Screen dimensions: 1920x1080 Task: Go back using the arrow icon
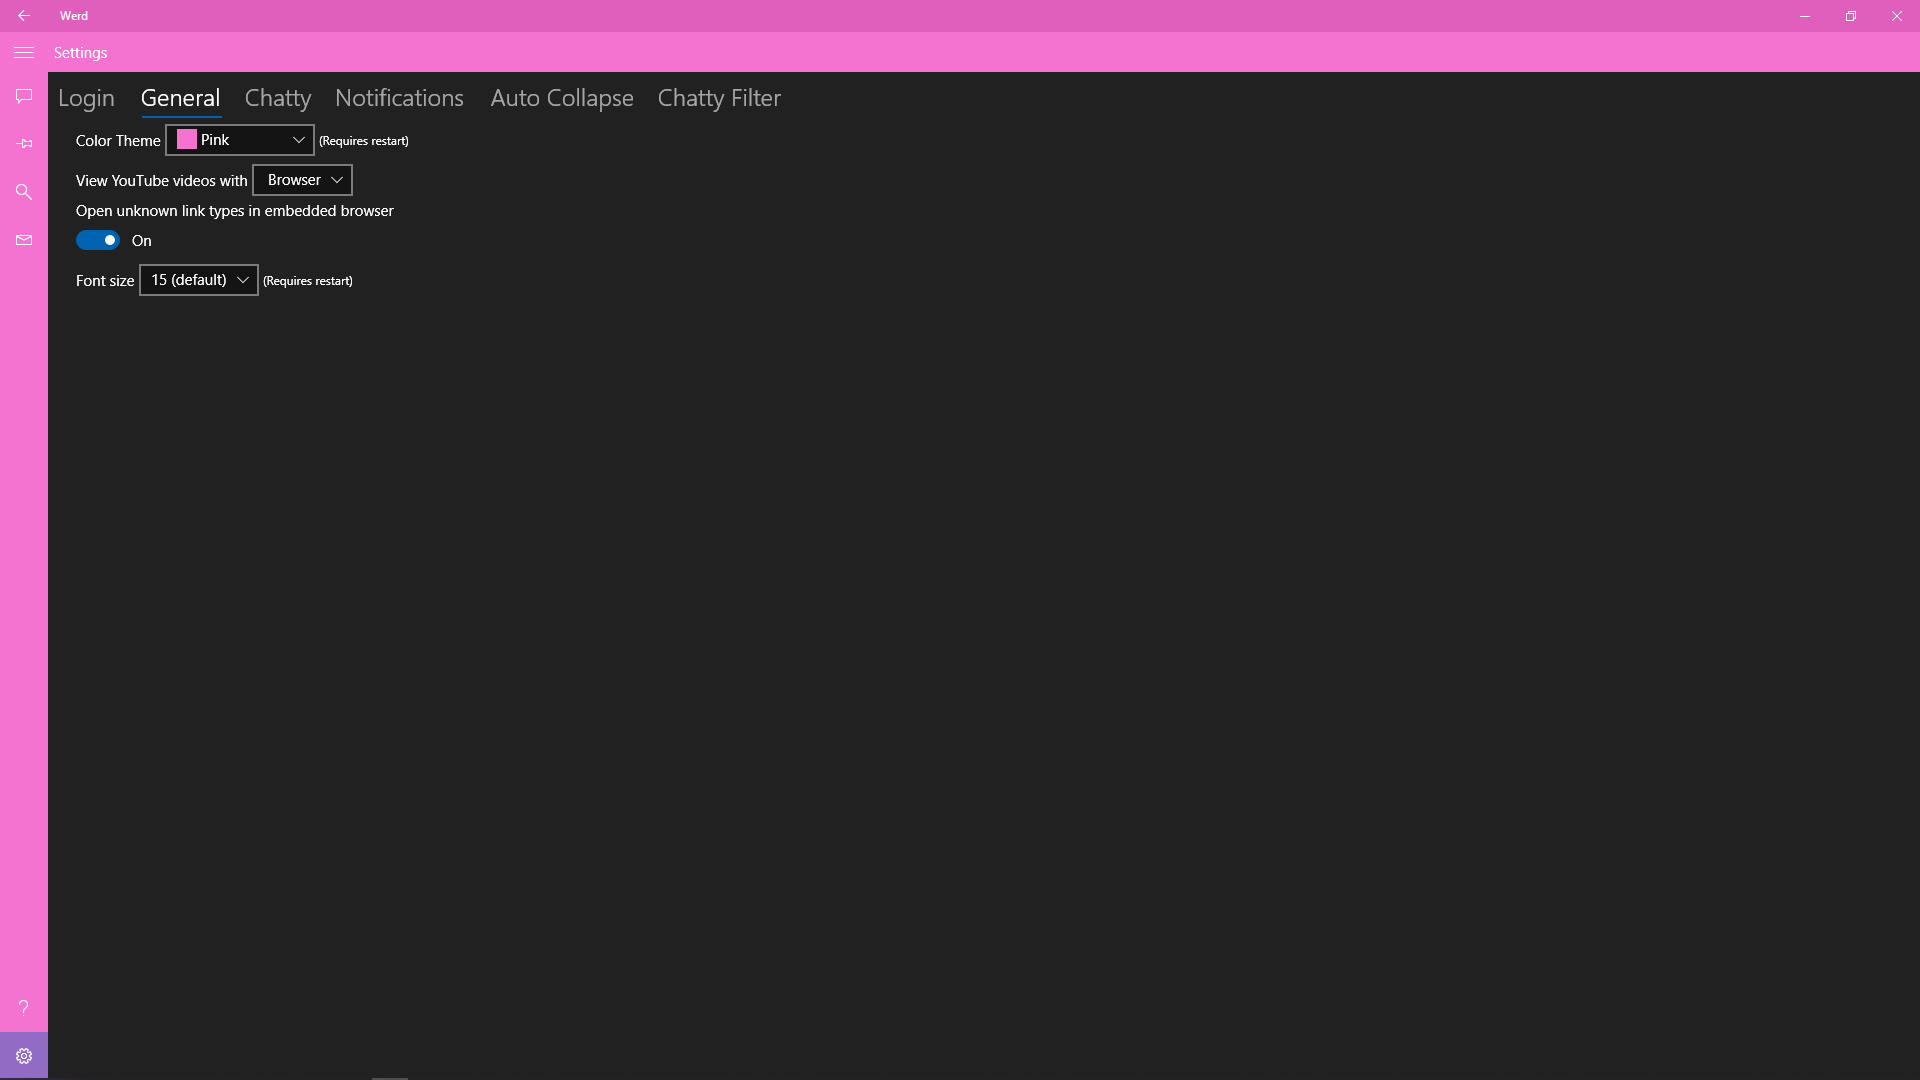point(24,16)
